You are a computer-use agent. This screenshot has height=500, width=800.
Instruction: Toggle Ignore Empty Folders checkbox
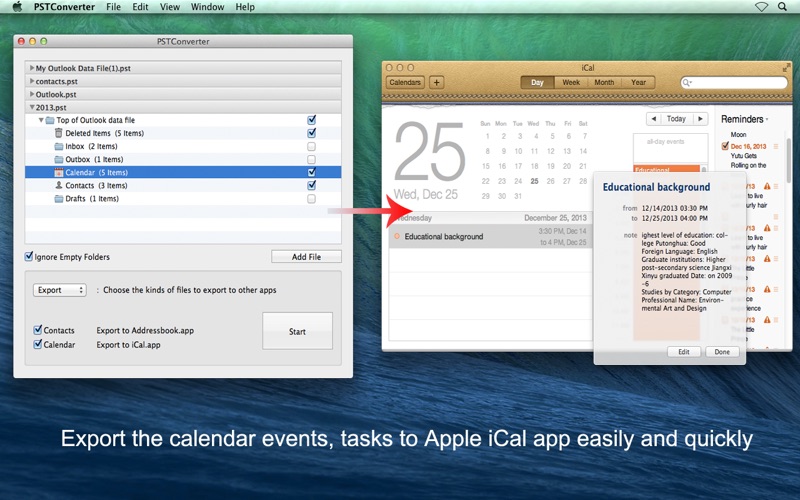29,257
